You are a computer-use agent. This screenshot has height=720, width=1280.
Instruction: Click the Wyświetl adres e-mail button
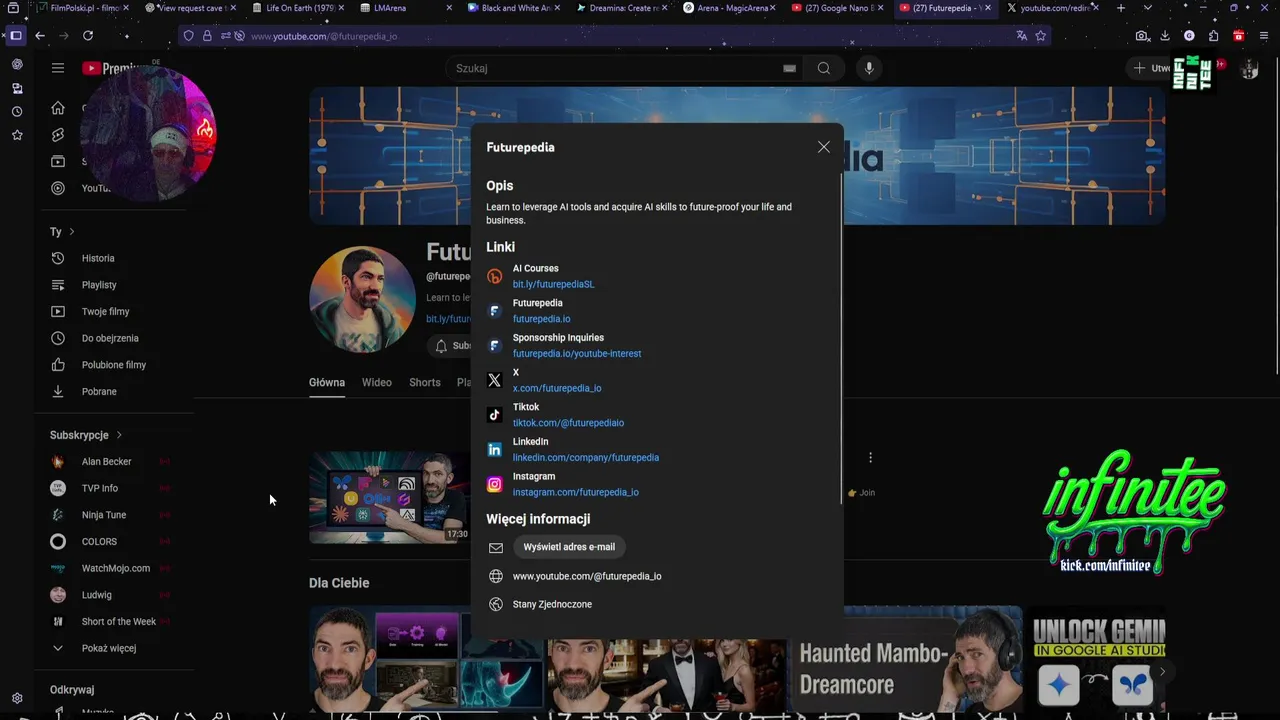569,547
